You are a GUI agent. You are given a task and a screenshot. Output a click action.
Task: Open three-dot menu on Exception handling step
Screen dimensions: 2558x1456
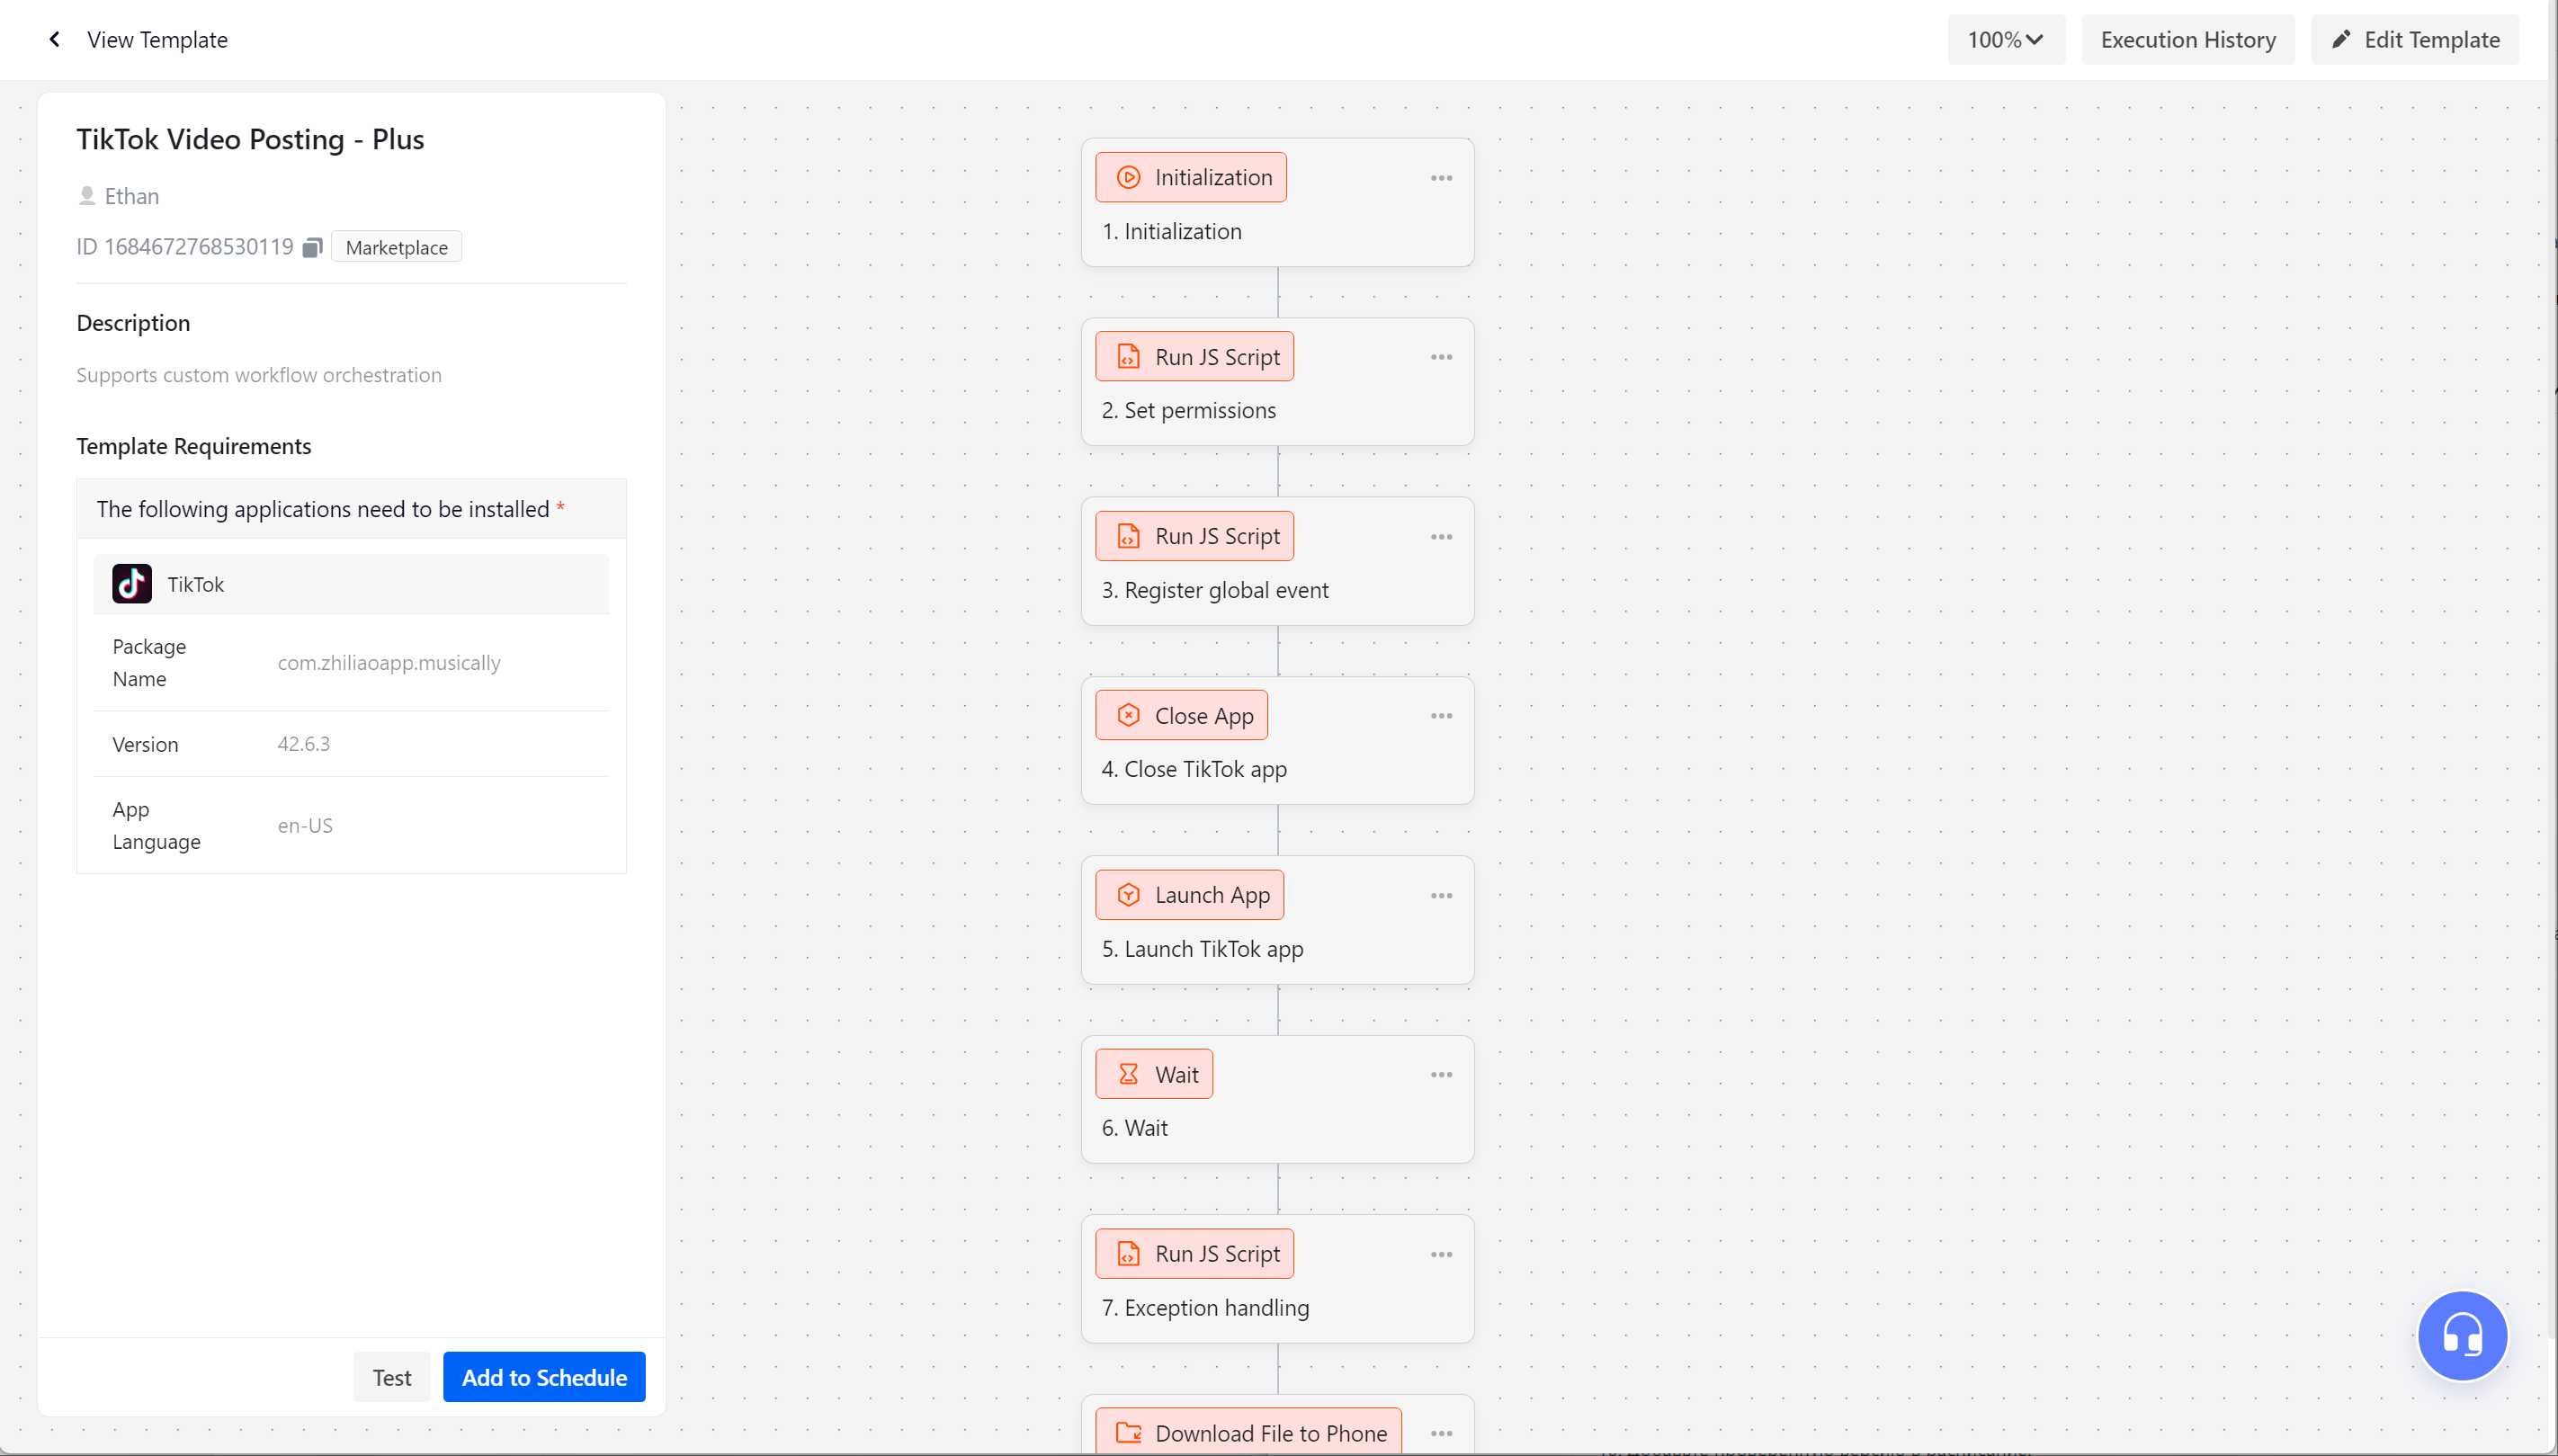click(x=1441, y=1254)
